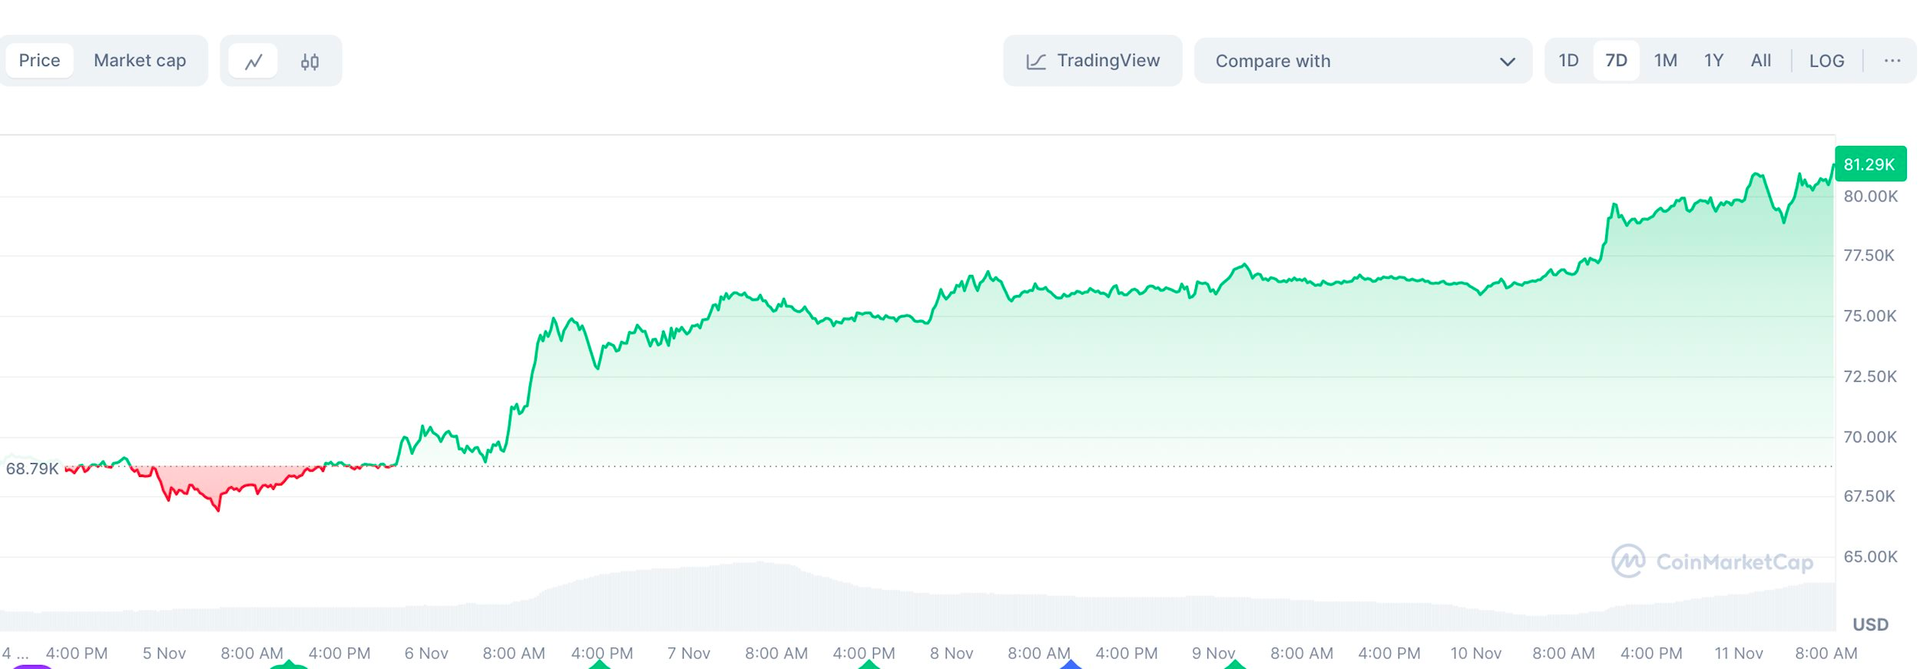This screenshot has width=1920, height=669.
Task: Toggle the LOG scale option
Action: tap(1826, 61)
